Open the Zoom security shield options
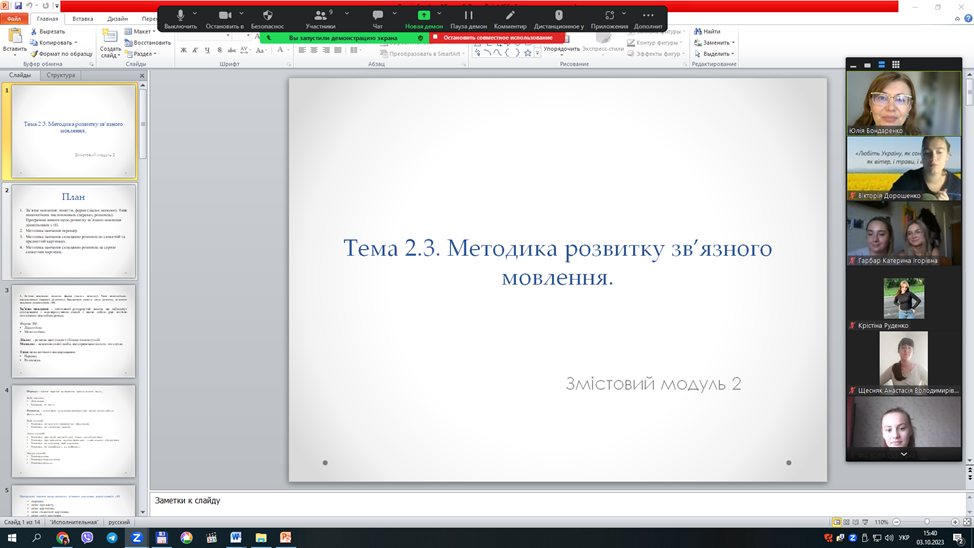The image size is (974, 548). [x=267, y=17]
